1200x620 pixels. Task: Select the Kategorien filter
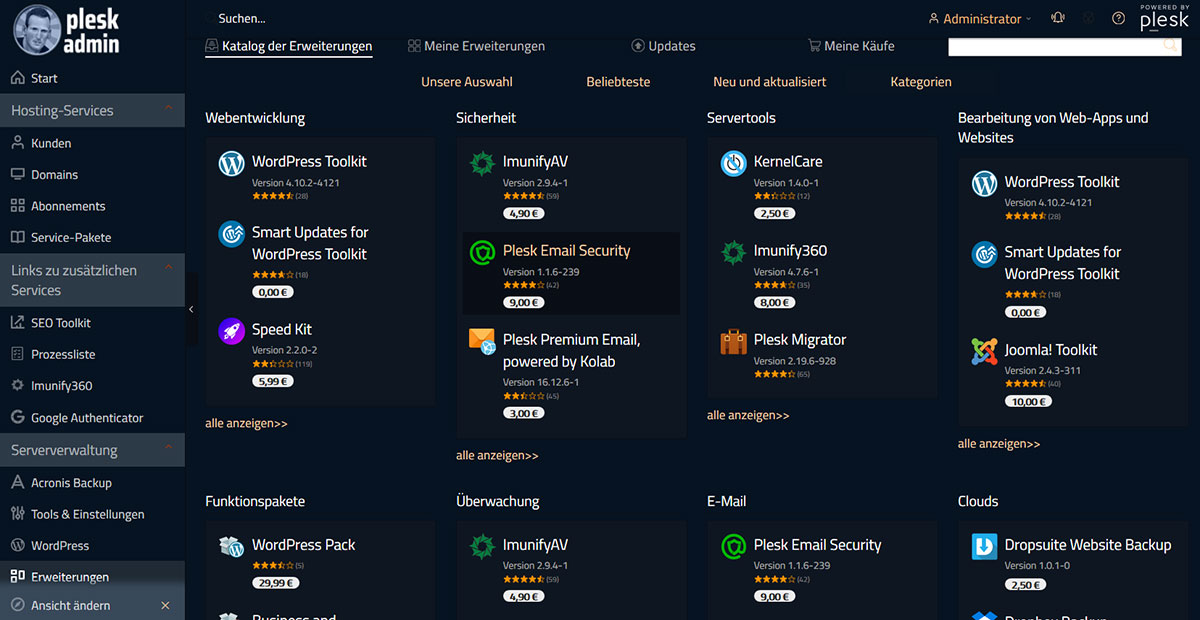click(921, 82)
